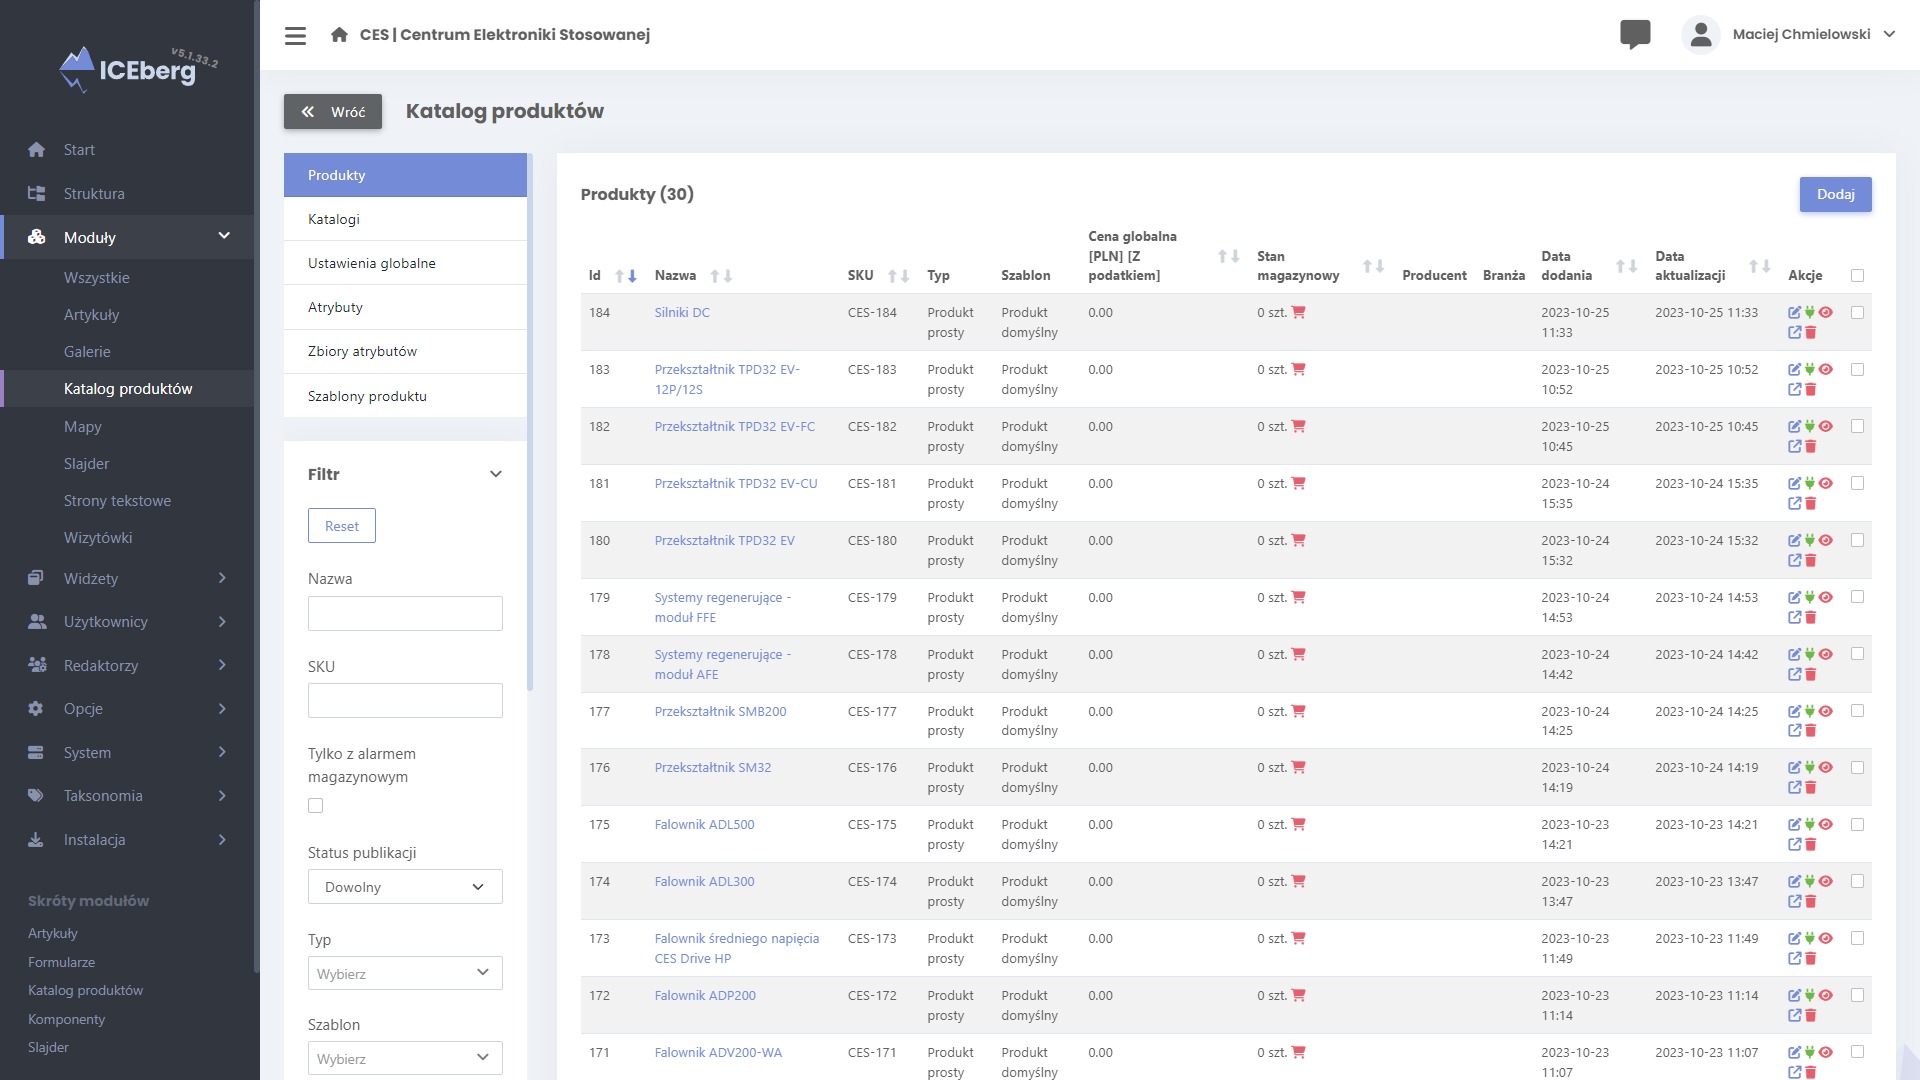Screen dimensions: 1920x1080
Task: Select checkbox for product CES-182
Action: 1858,427
